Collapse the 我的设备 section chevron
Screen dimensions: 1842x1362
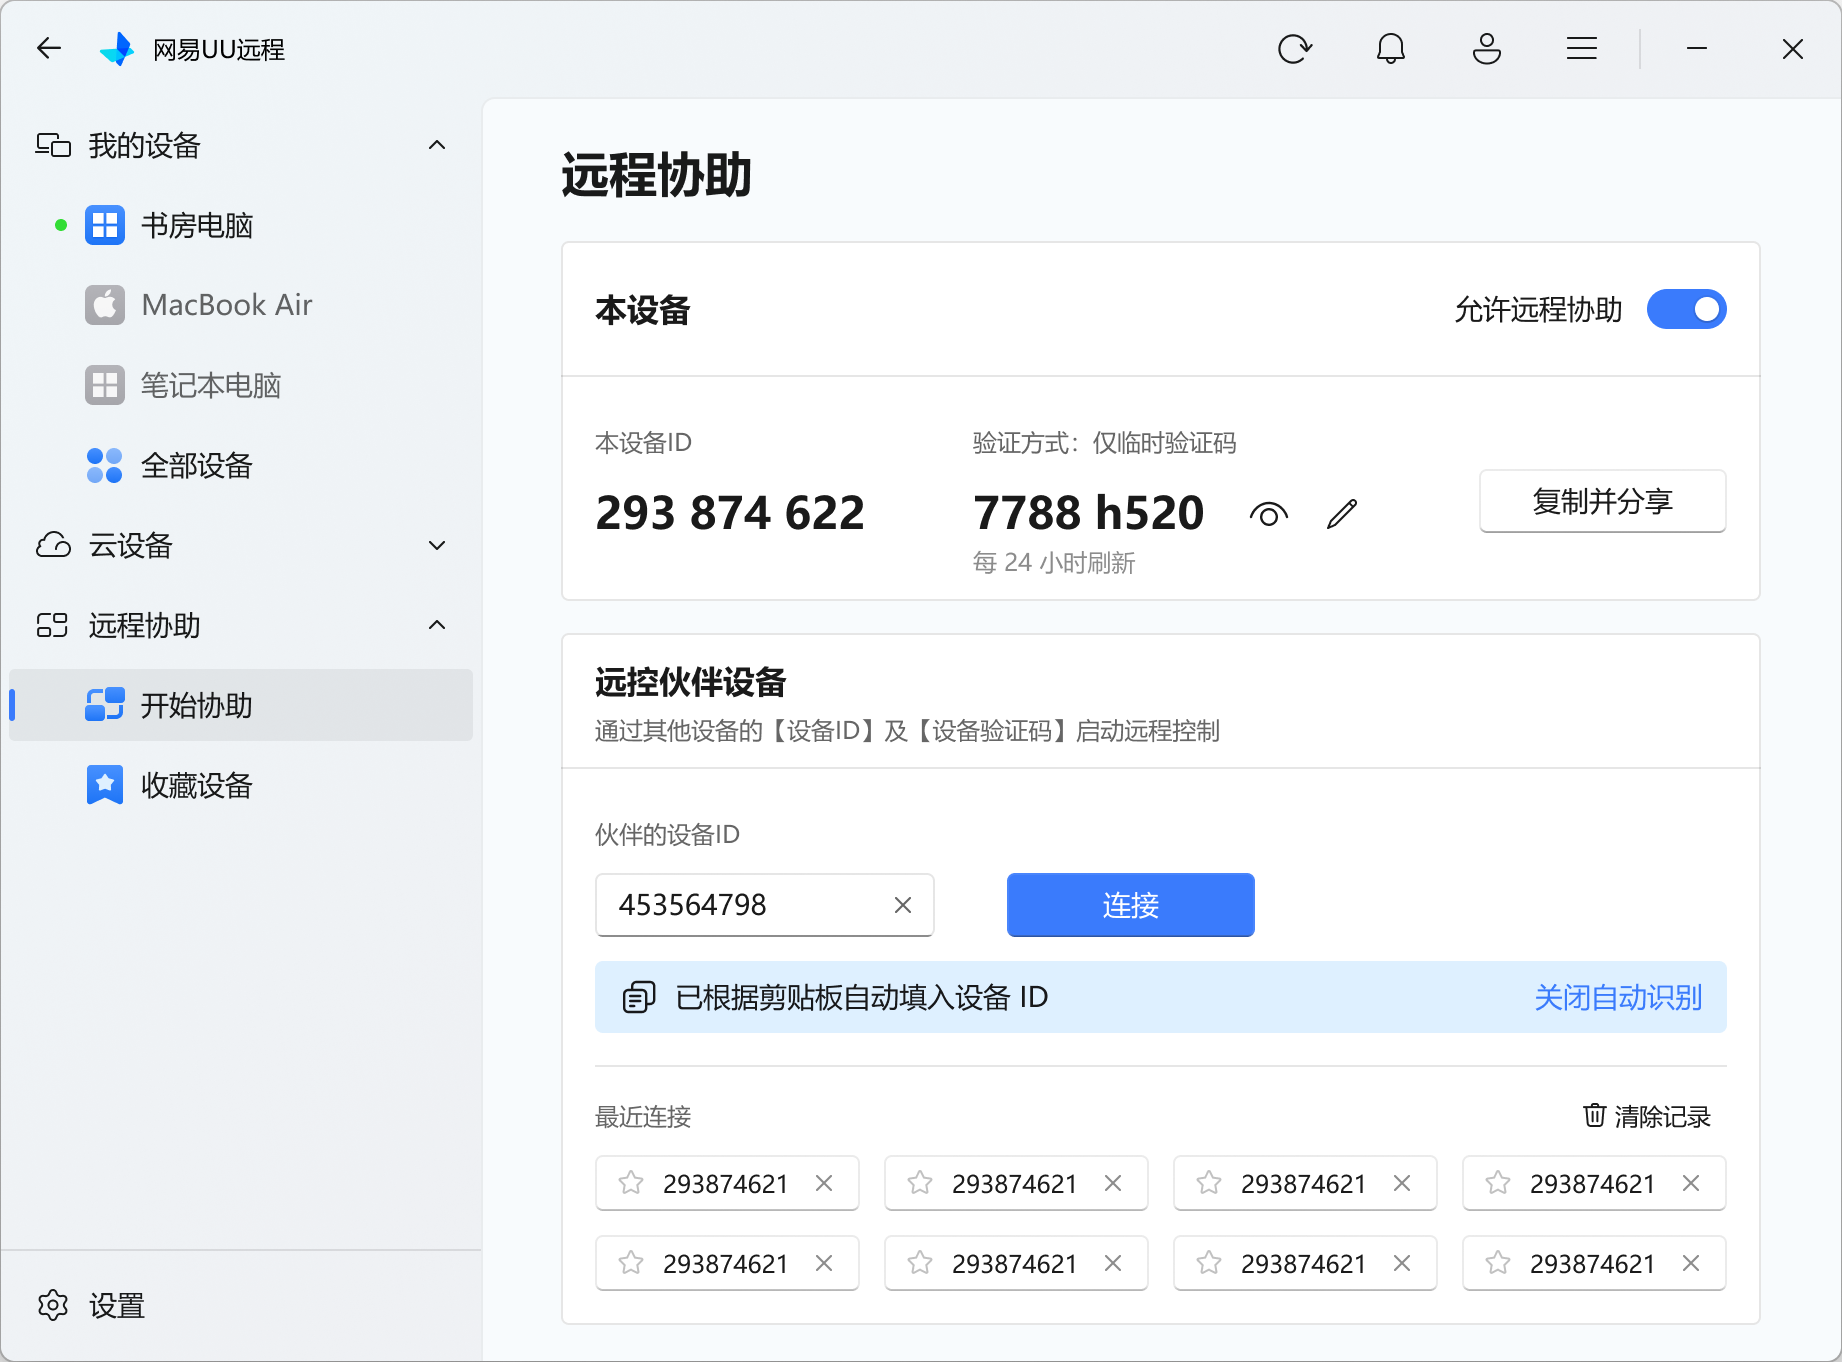tap(437, 145)
